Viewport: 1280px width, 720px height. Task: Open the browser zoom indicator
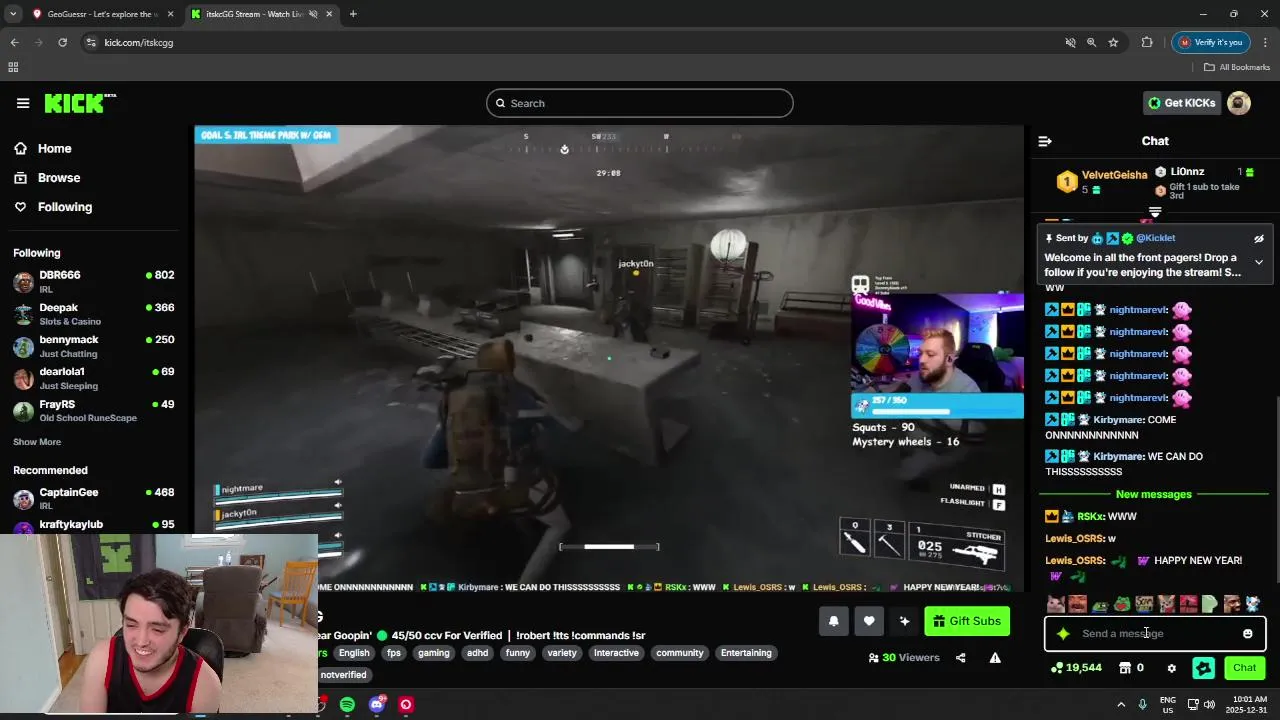tap(1091, 42)
